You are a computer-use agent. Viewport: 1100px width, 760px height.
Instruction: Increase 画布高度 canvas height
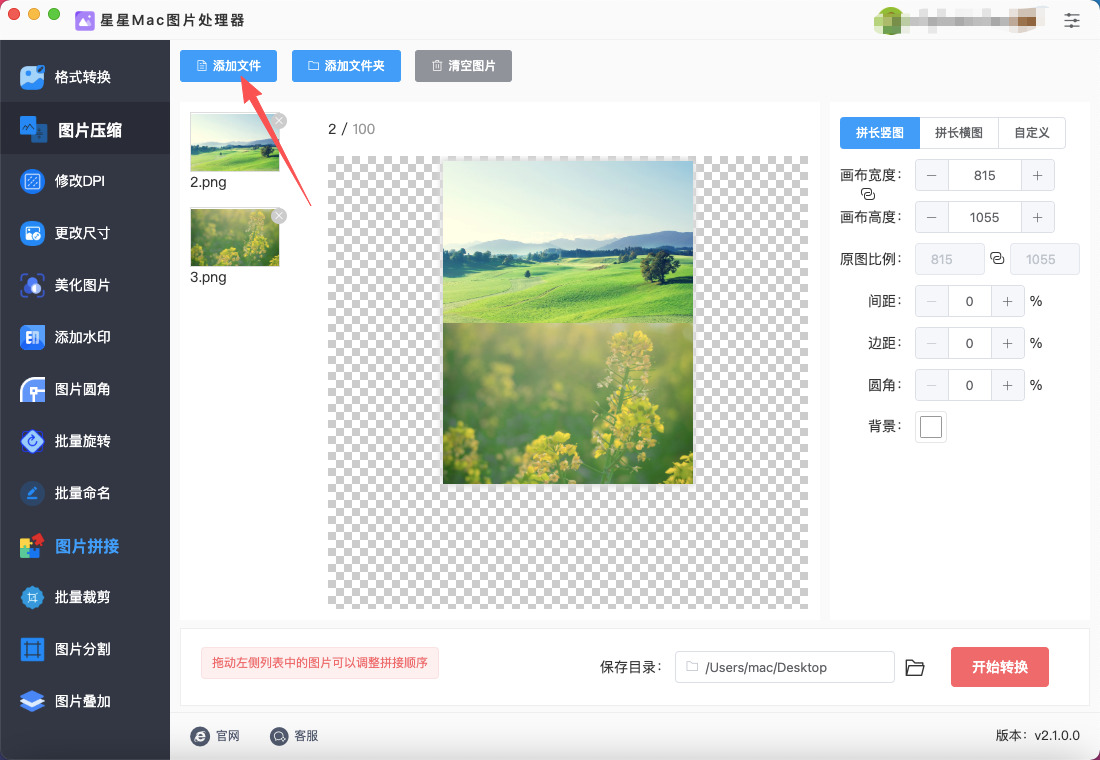point(1038,218)
